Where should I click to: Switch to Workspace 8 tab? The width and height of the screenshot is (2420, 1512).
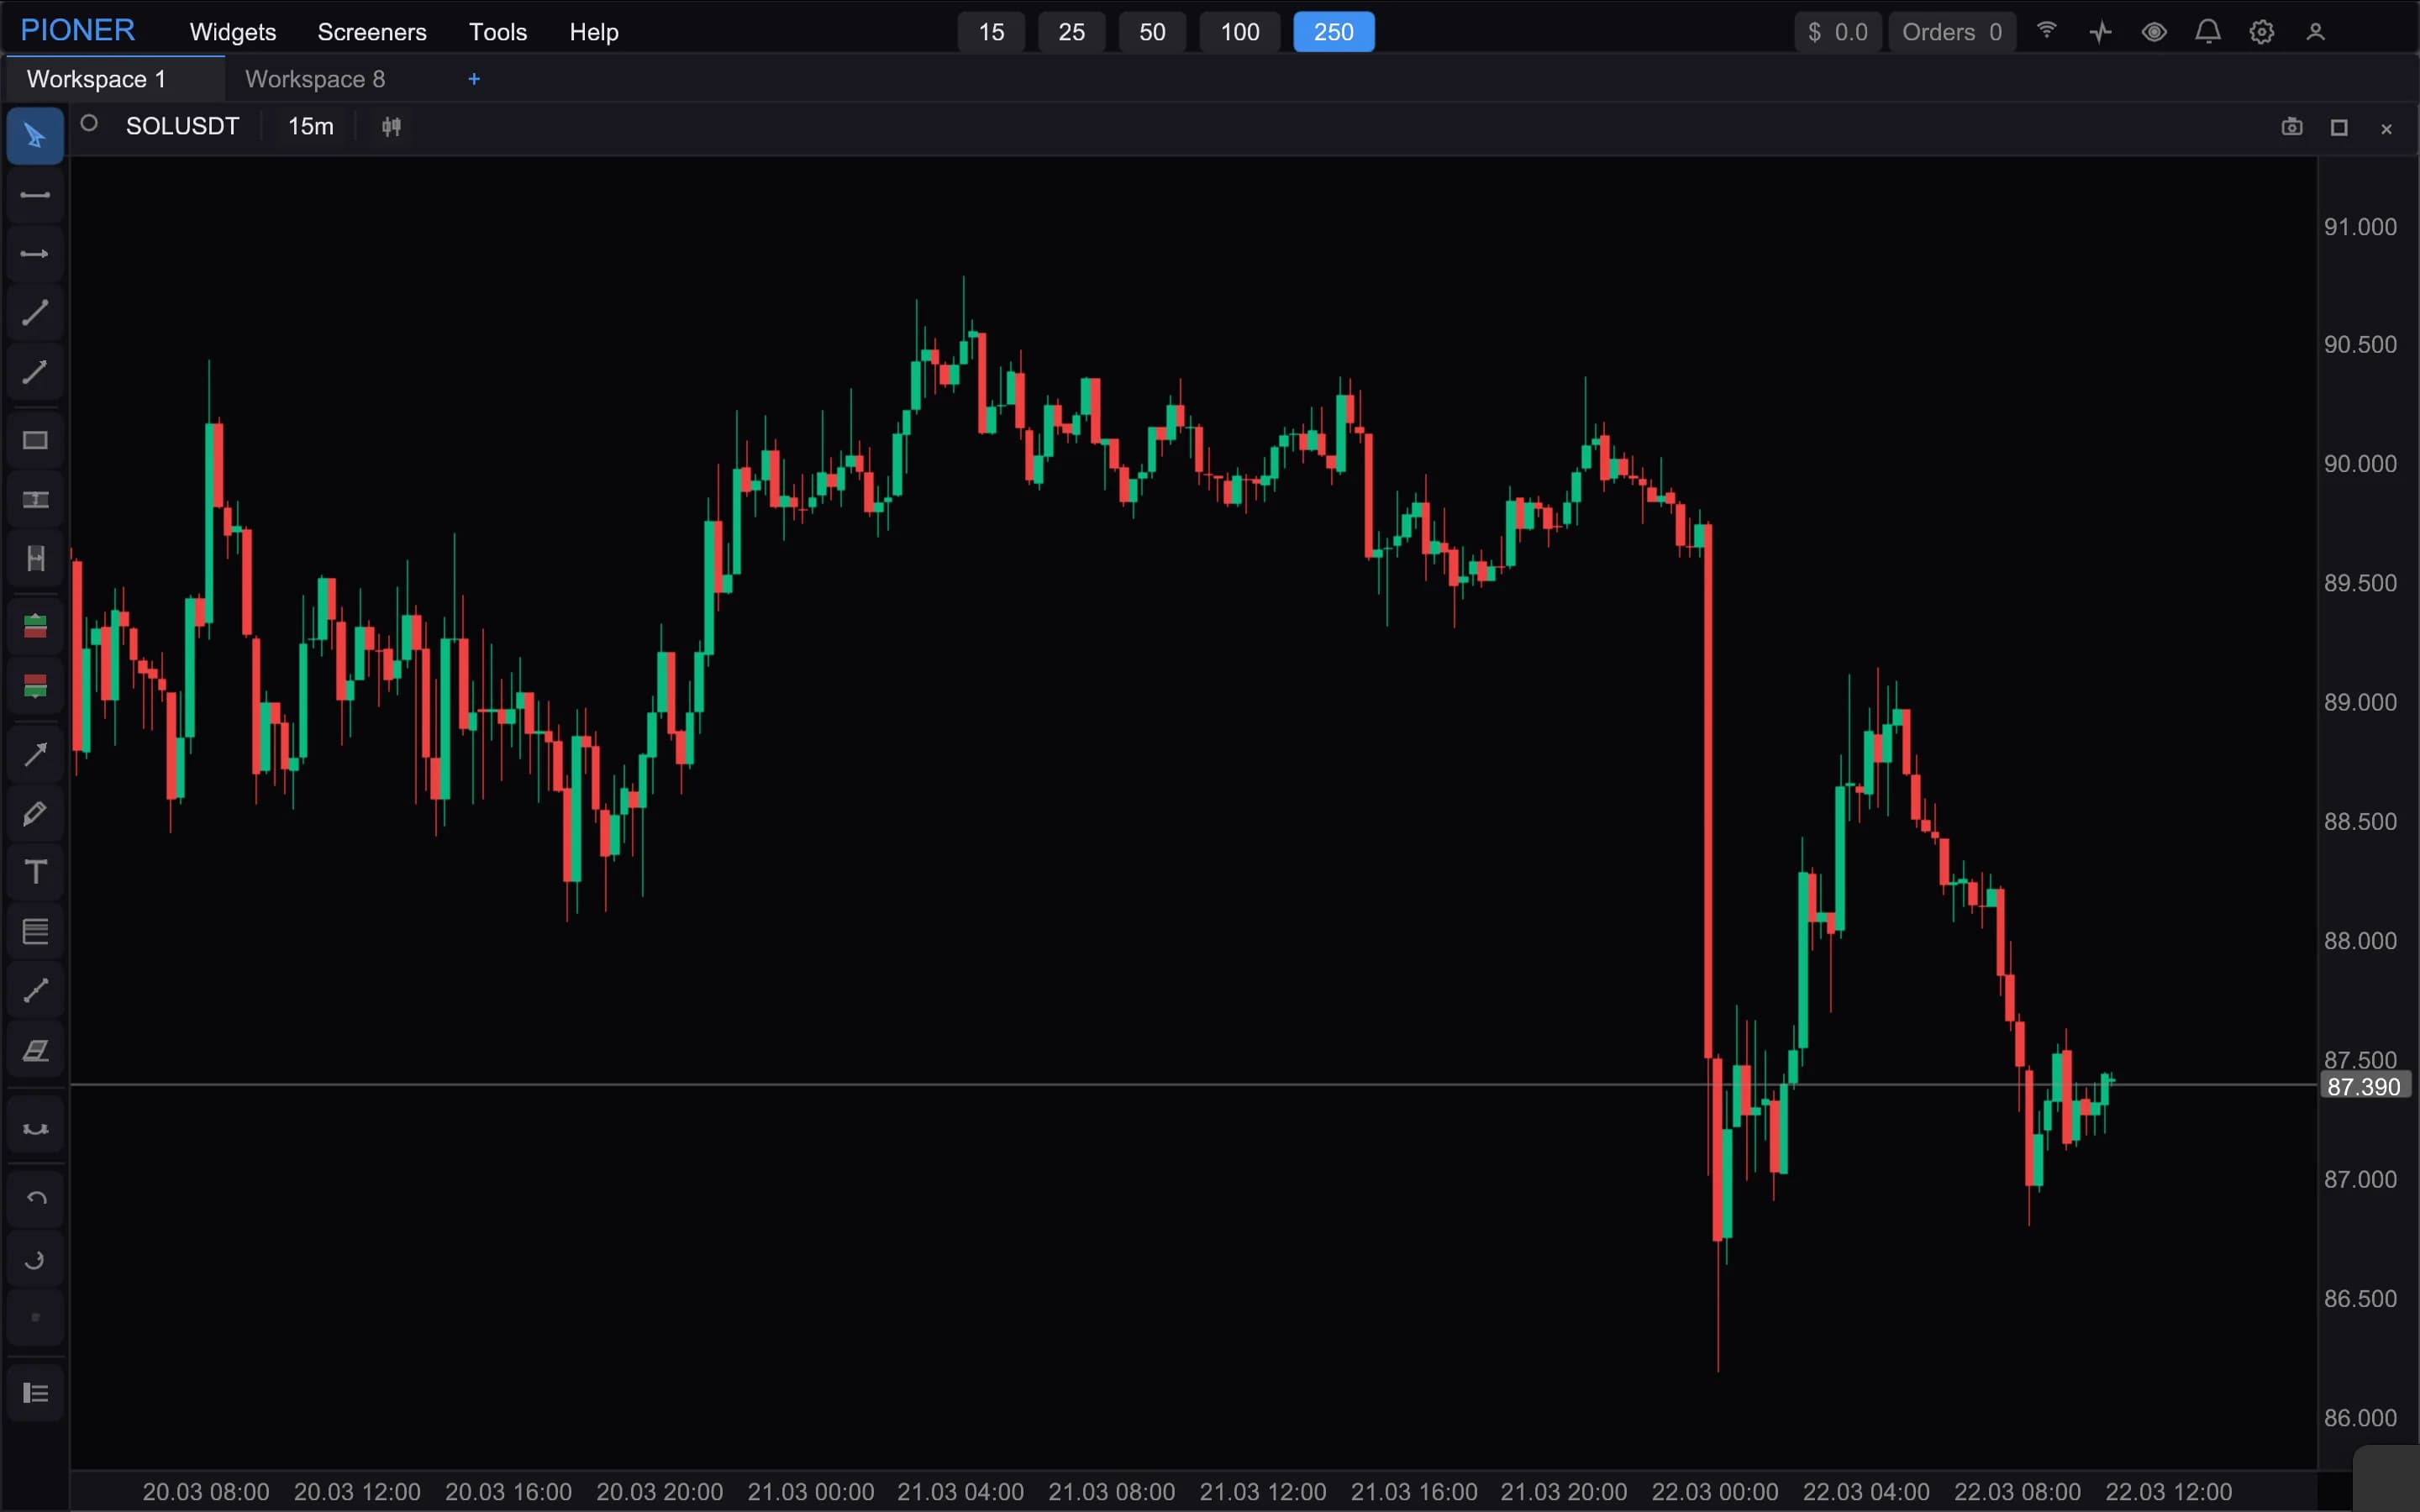315,79
